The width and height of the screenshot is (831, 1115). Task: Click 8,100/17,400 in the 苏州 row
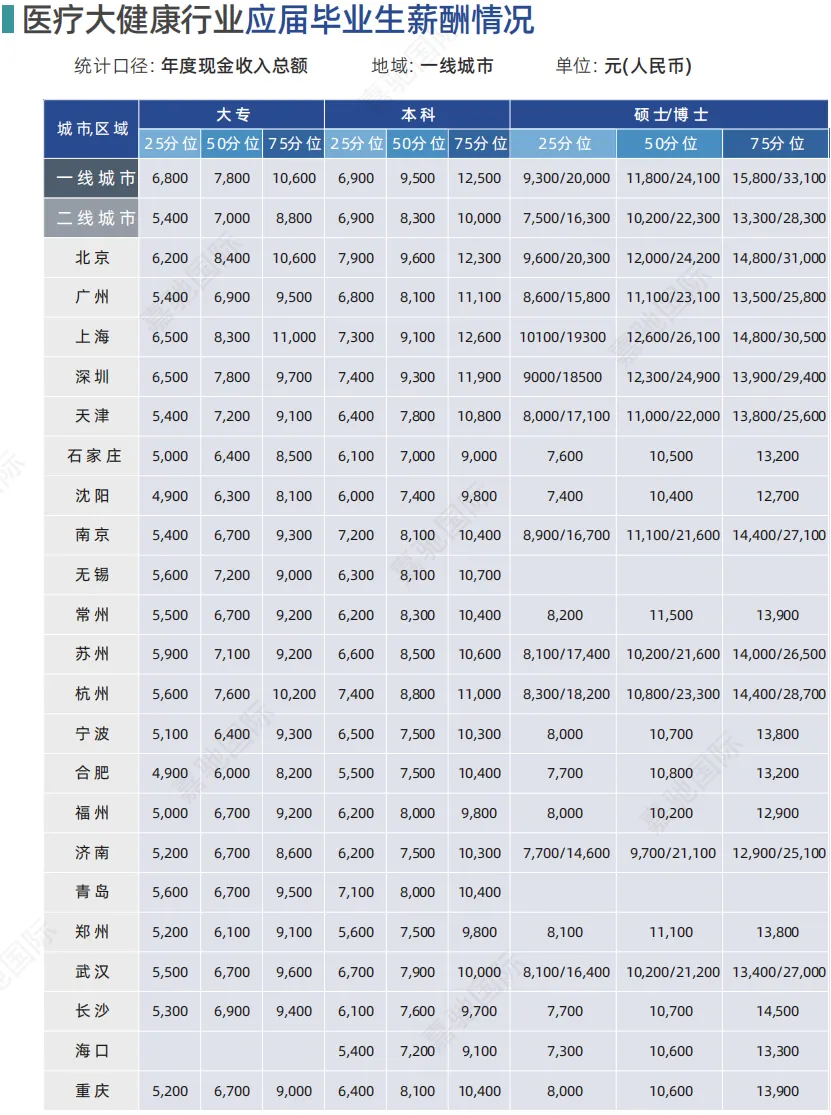pyautogui.click(x=566, y=653)
